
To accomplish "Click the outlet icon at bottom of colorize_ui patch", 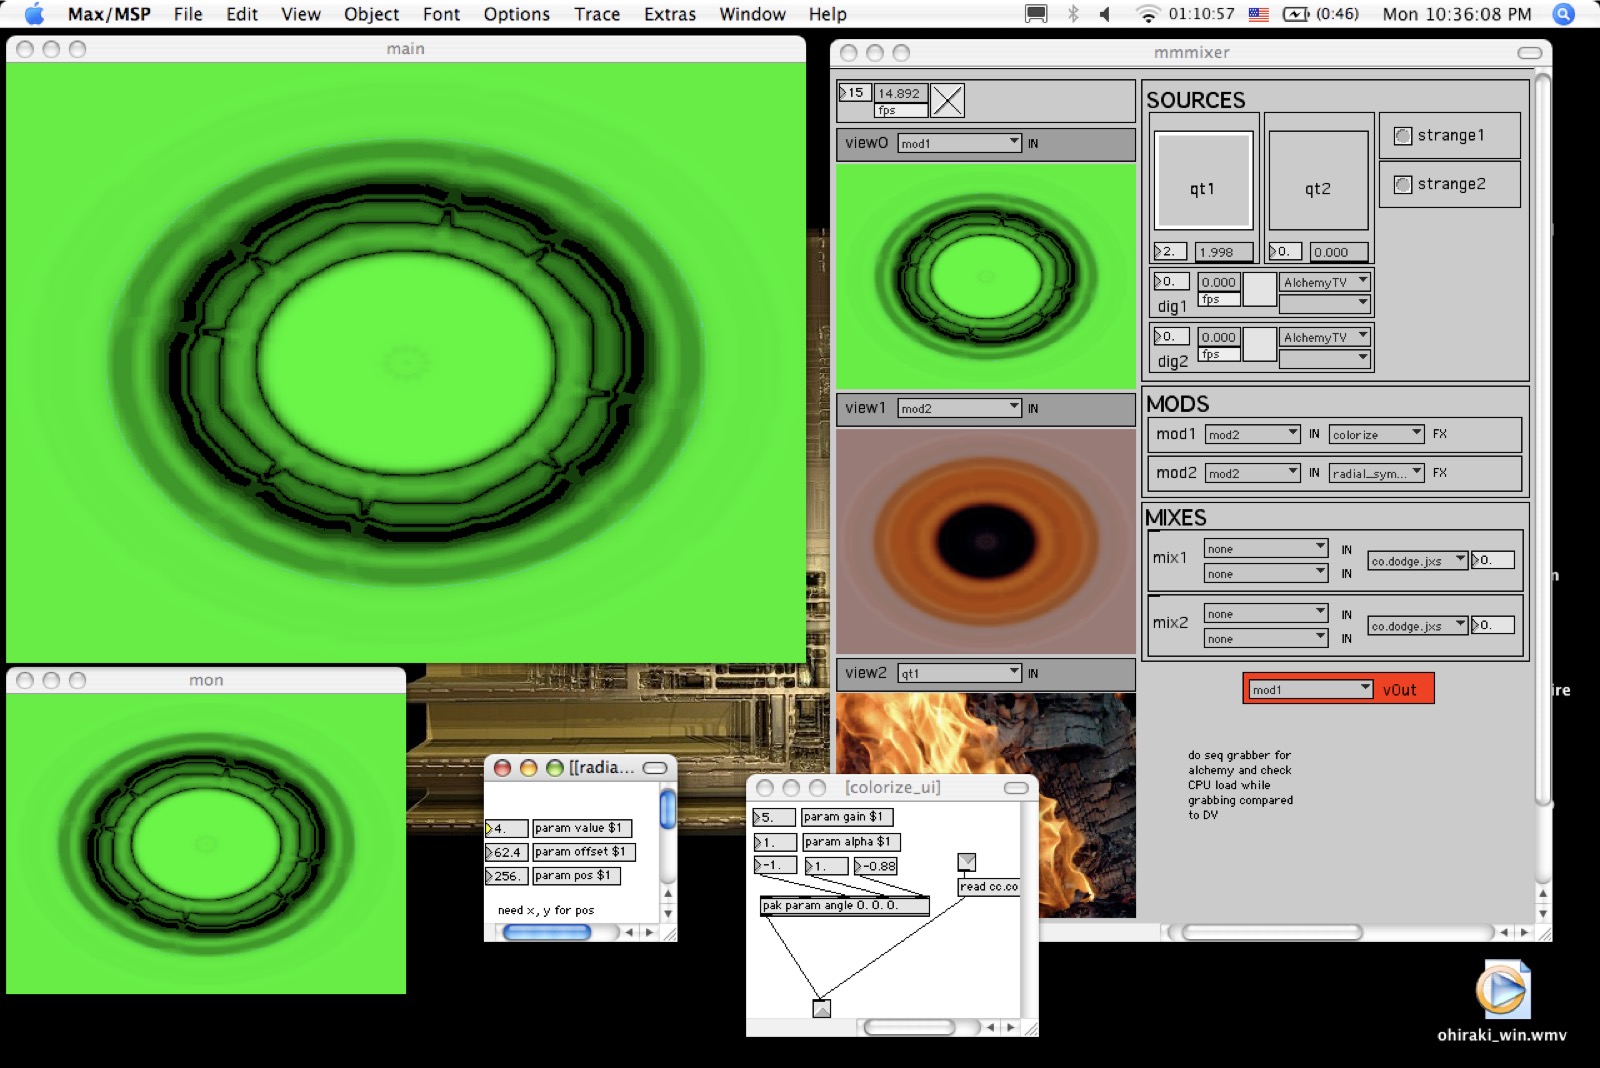I will click(821, 1008).
